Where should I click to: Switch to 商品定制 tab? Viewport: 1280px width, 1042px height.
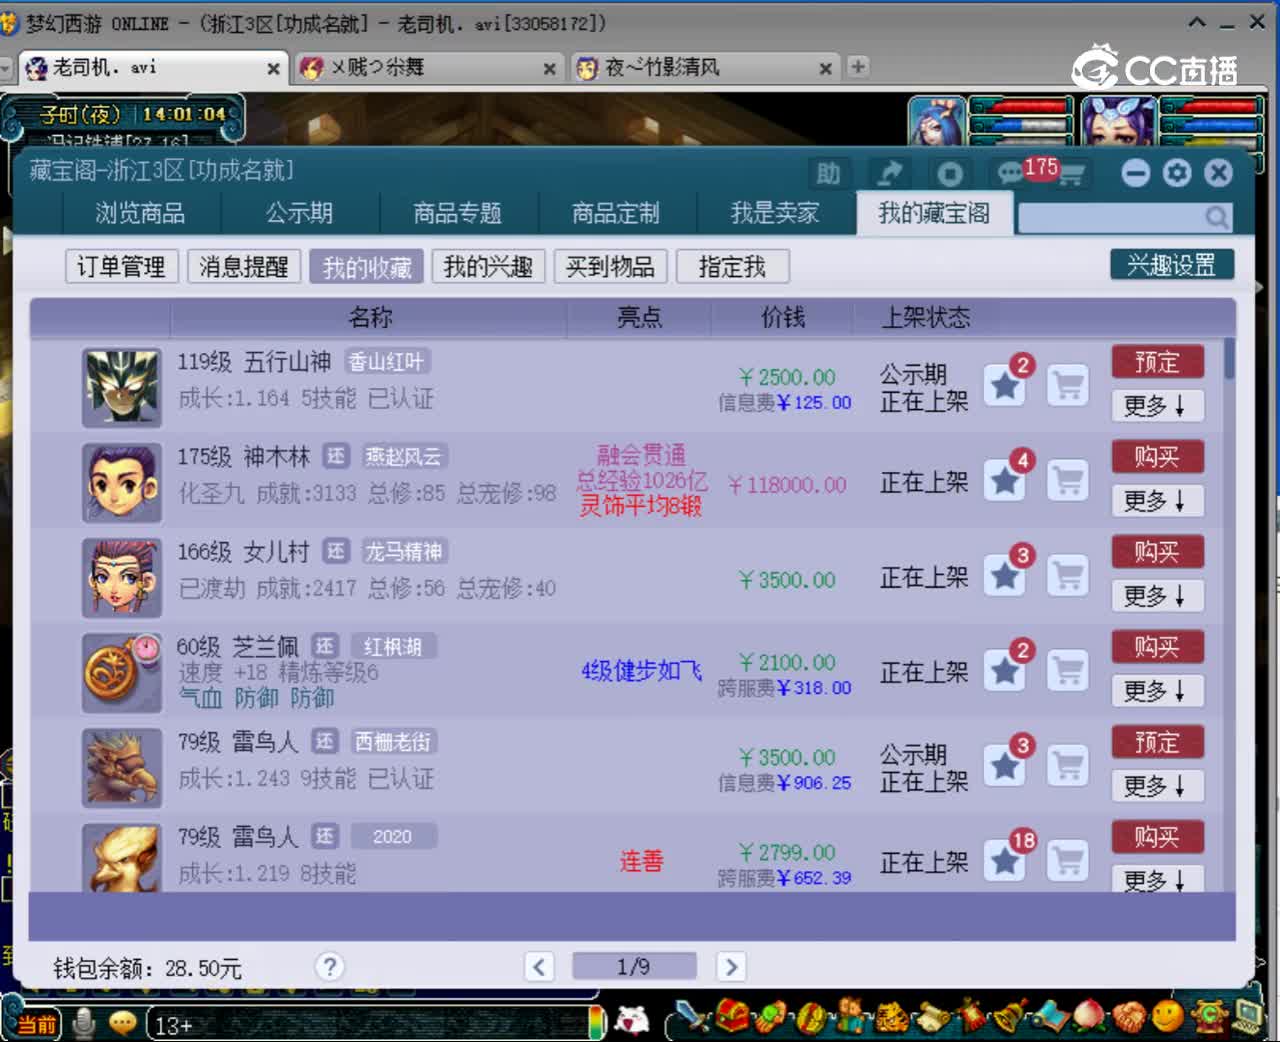pos(616,213)
